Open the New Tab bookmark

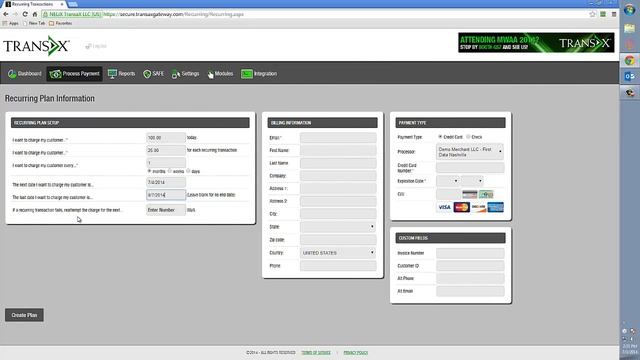click(34, 23)
